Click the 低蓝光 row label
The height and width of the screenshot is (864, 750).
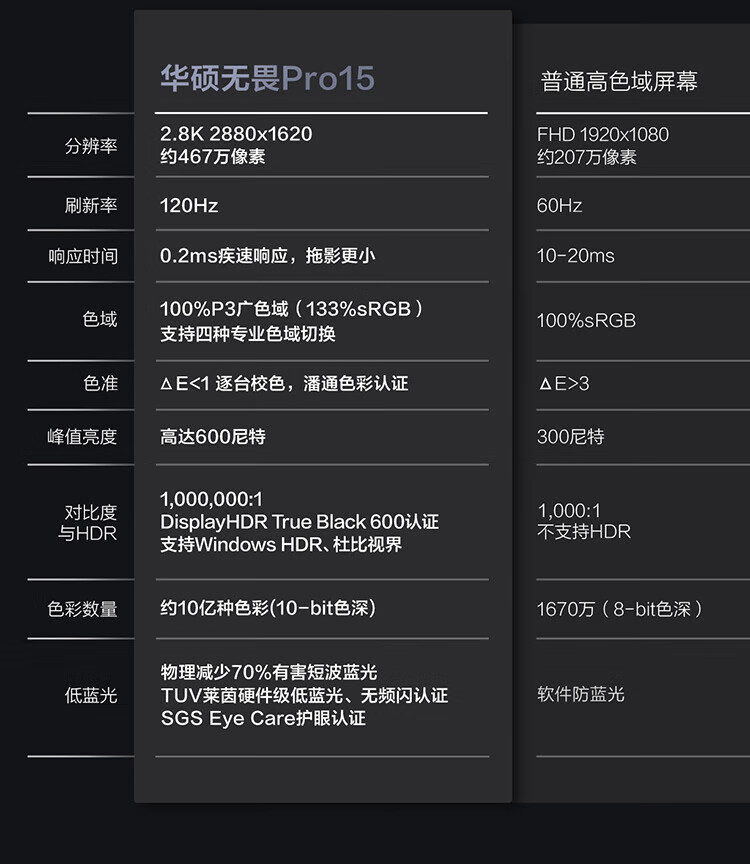tap(91, 695)
